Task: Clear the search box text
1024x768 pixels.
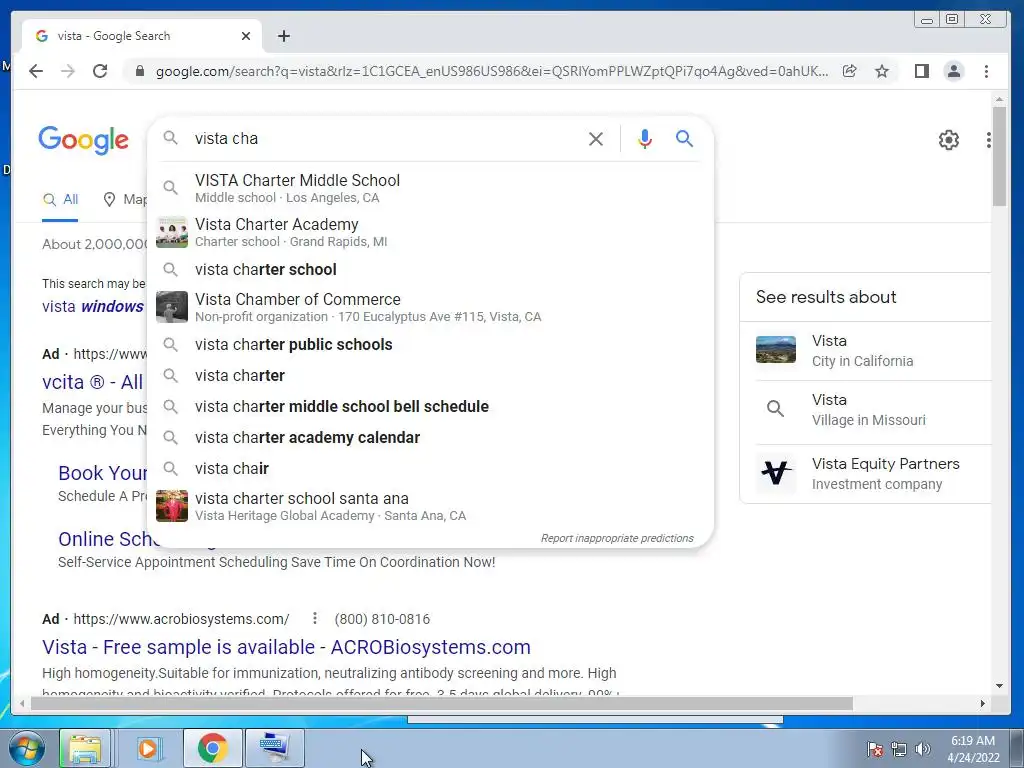Action: (x=596, y=138)
